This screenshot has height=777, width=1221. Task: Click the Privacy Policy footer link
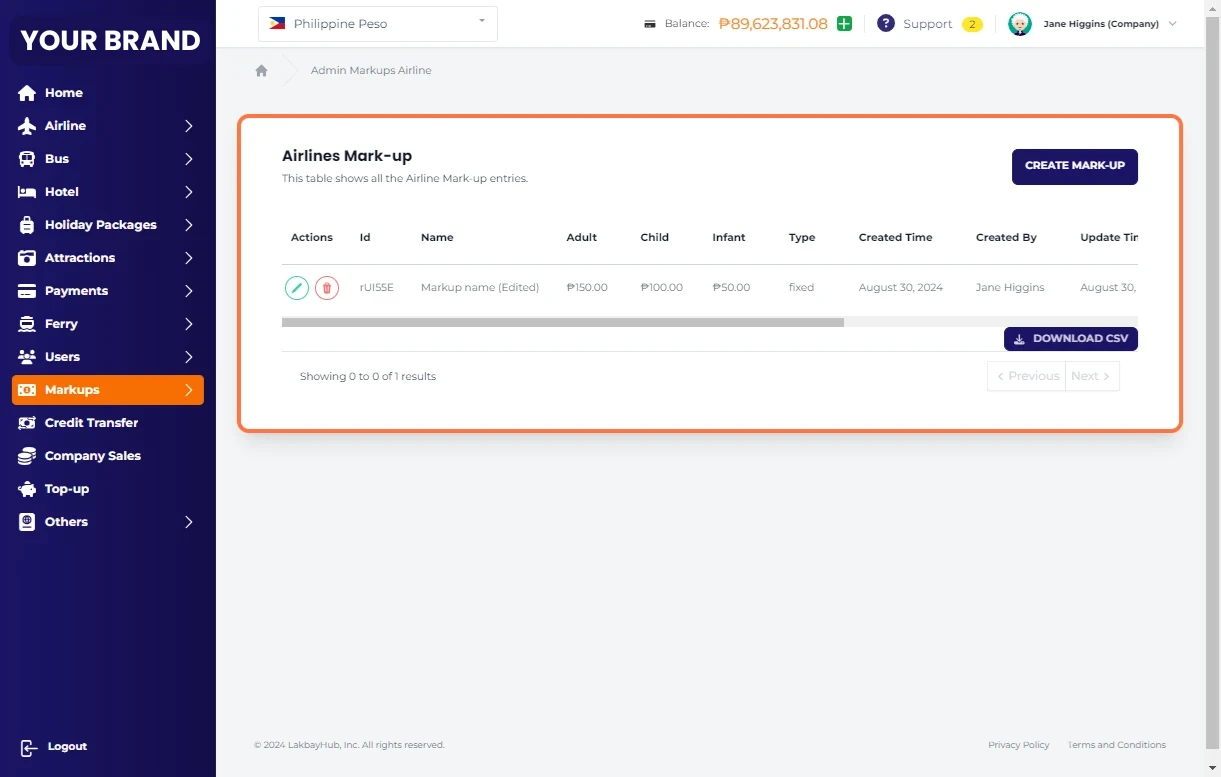point(1018,745)
